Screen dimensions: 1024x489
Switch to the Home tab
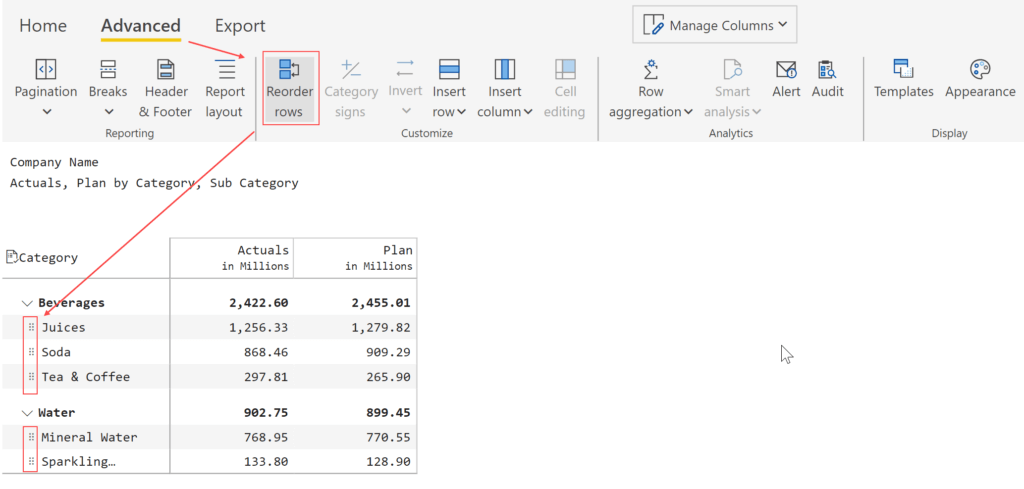43,25
